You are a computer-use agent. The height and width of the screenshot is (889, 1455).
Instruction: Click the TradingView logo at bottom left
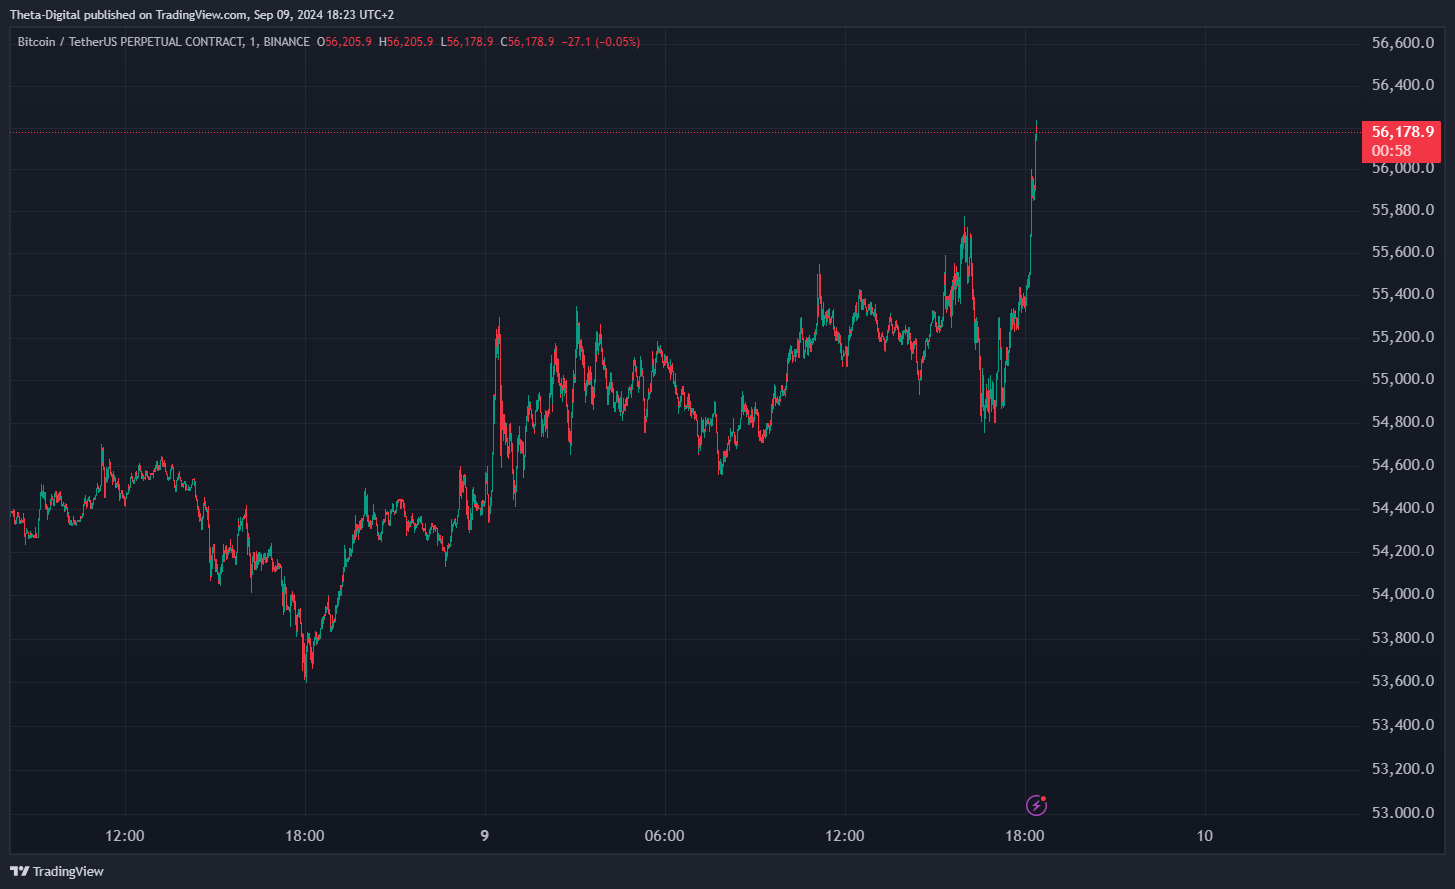point(57,871)
